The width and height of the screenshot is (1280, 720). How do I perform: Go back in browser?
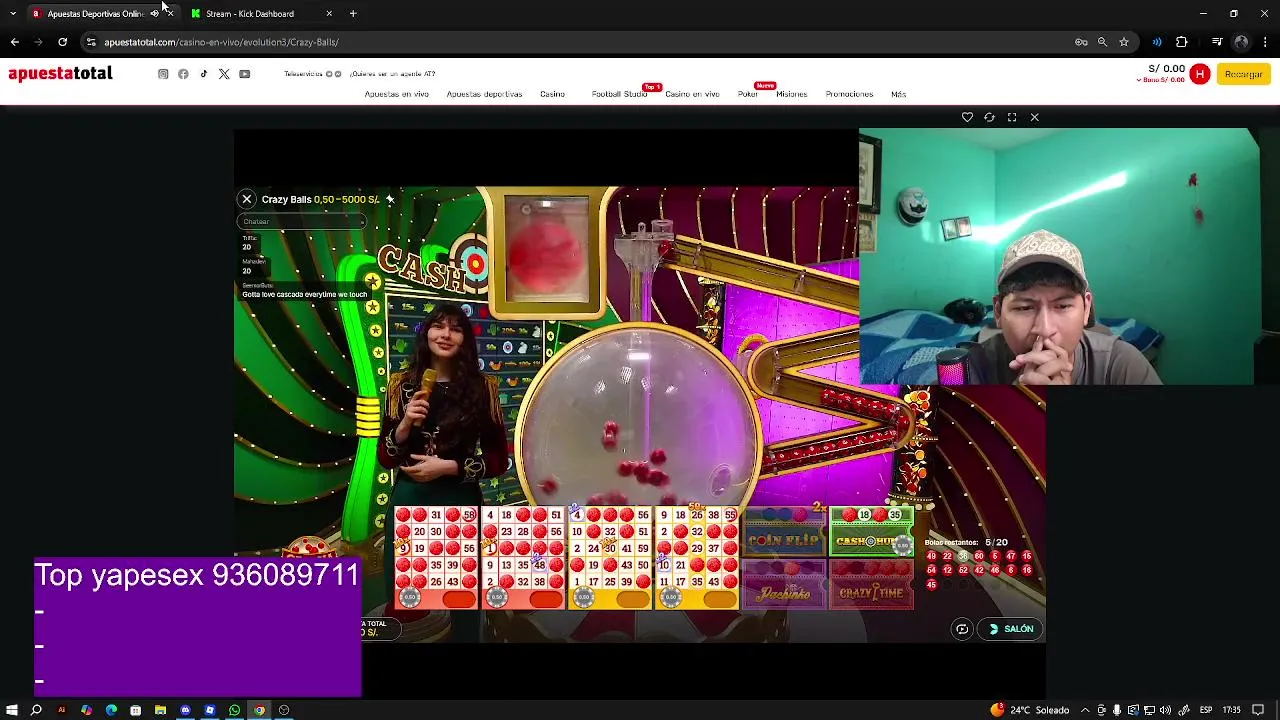point(14,42)
